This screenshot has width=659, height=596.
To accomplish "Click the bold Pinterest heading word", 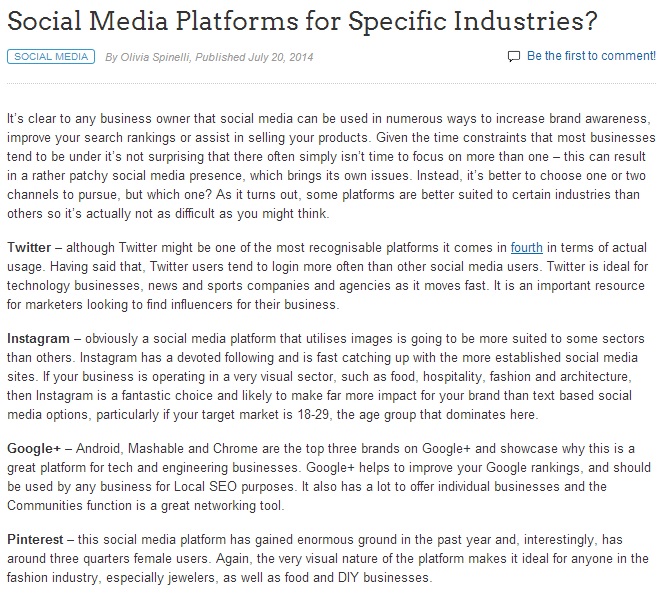I will (35, 540).
